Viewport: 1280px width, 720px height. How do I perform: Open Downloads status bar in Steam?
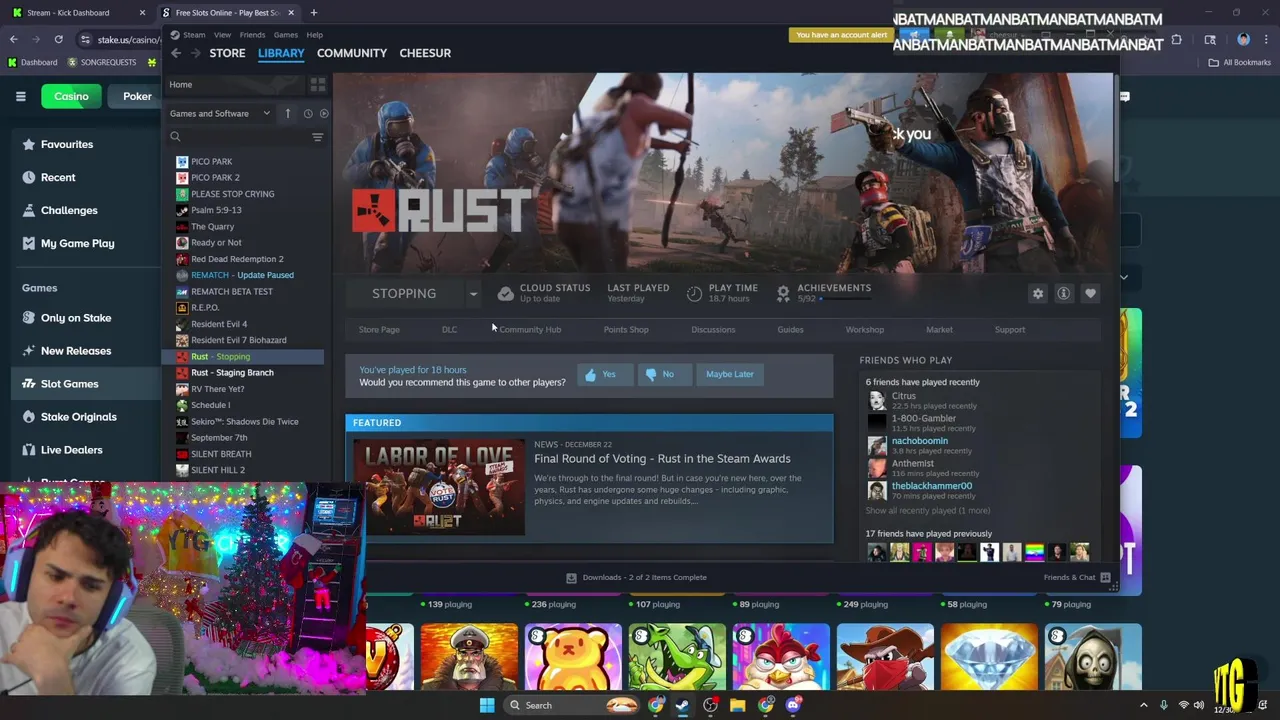[636, 577]
